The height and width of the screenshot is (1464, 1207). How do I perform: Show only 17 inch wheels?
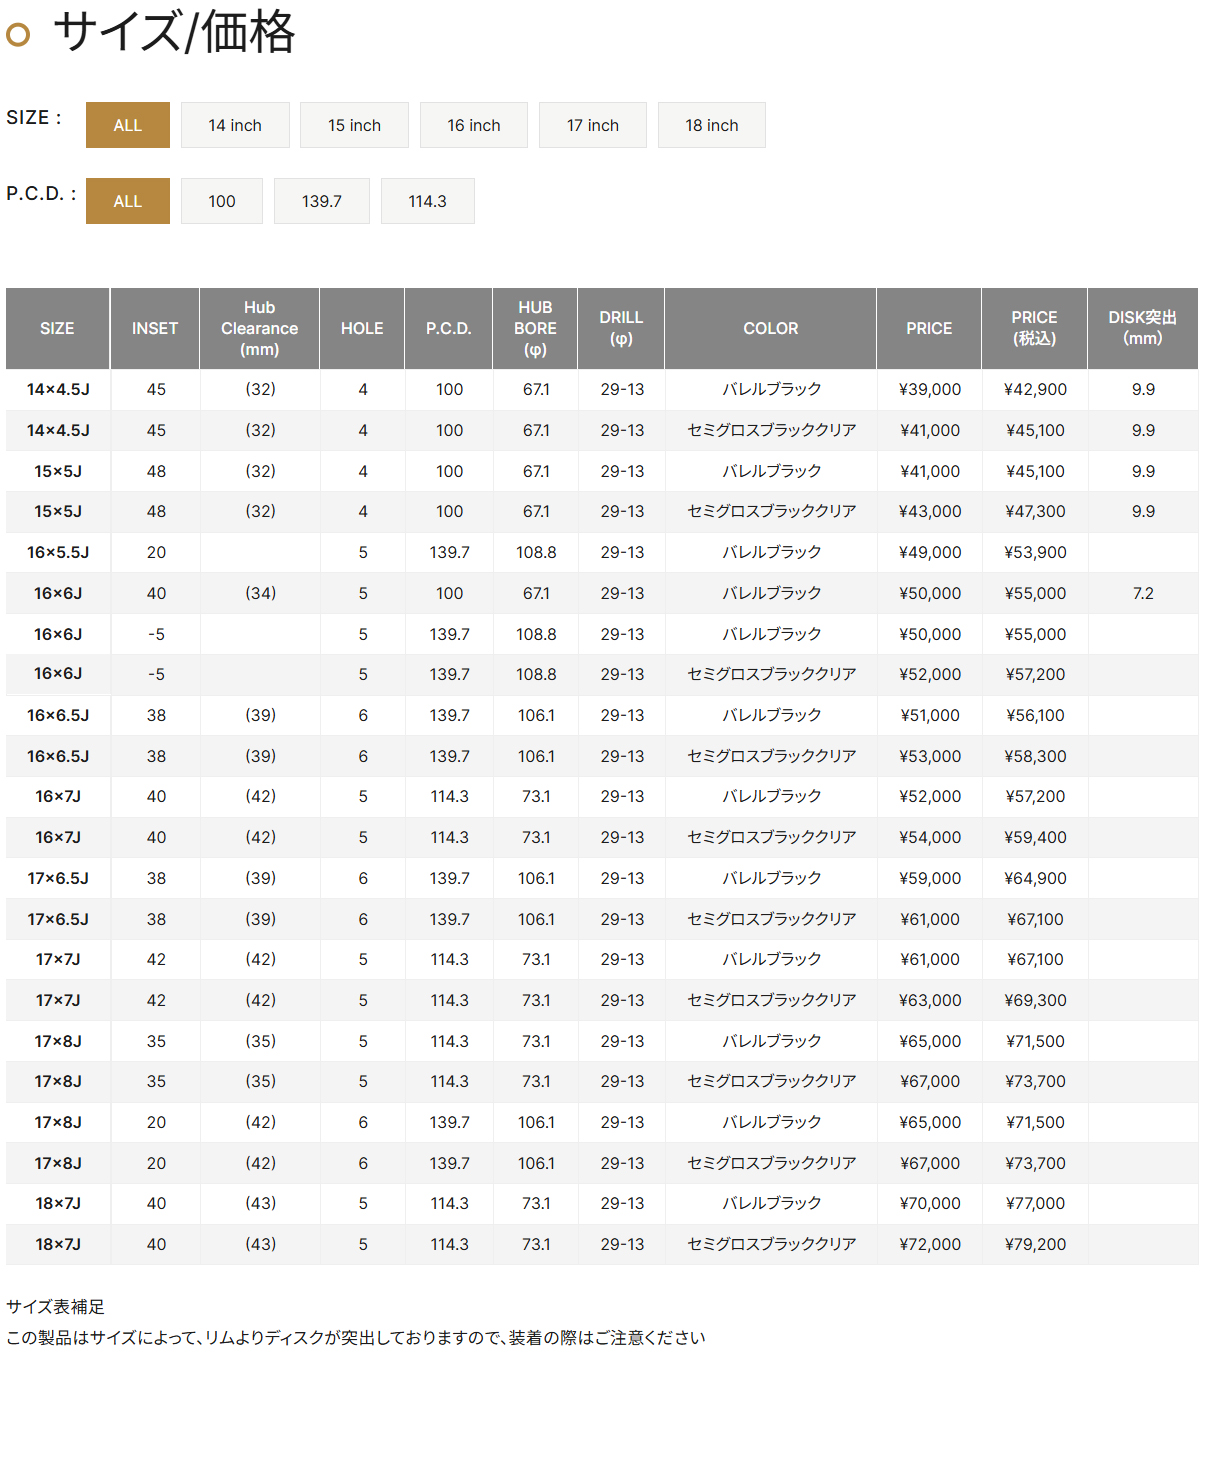pos(592,125)
